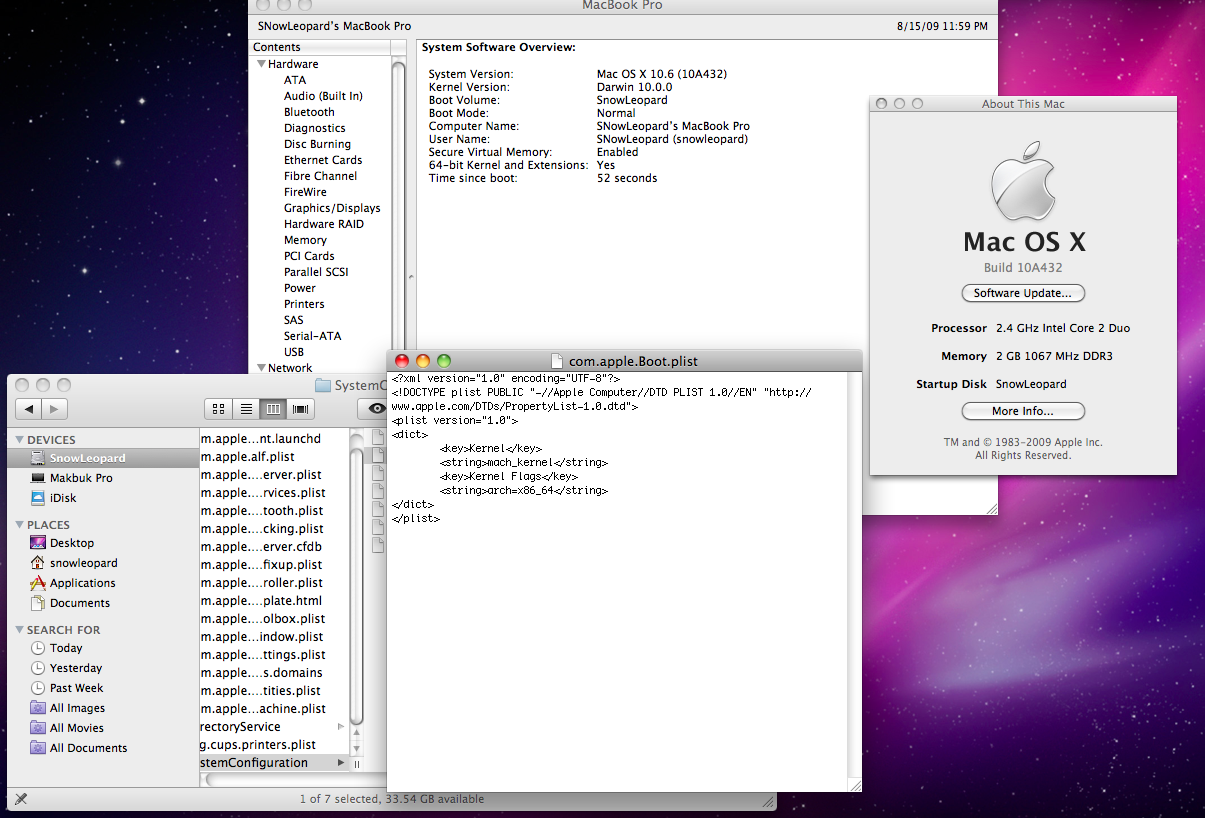Click the Finder file list vertical scrollbar
This screenshot has width=1205, height=818.
(357, 580)
